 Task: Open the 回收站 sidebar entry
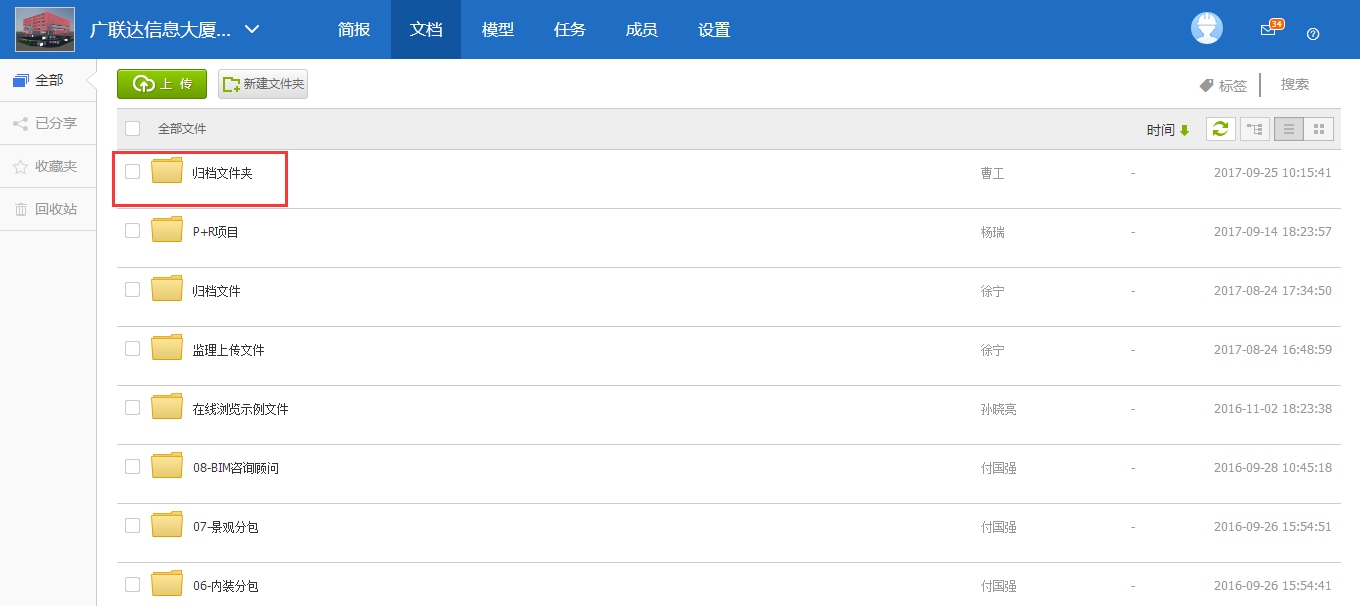click(55, 209)
